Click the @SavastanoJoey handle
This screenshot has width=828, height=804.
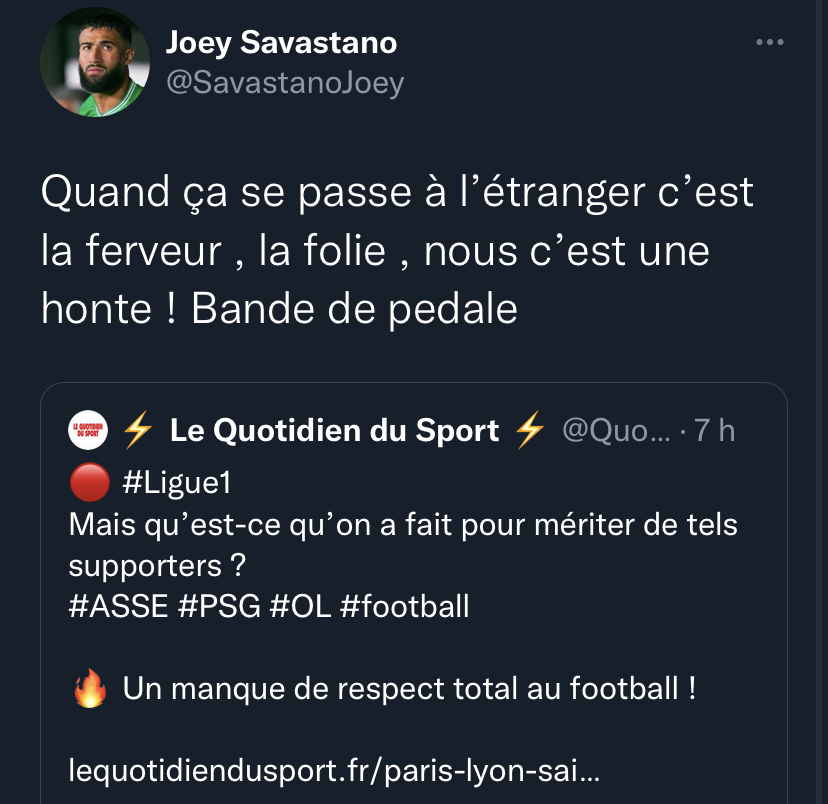pyautogui.click(x=284, y=82)
